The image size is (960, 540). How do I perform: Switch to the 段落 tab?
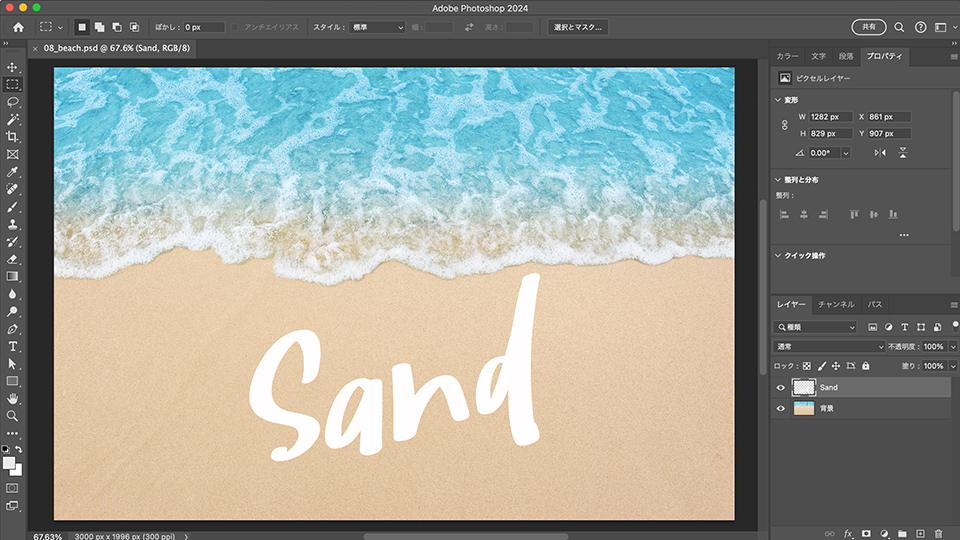pyautogui.click(x=846, y=56)
